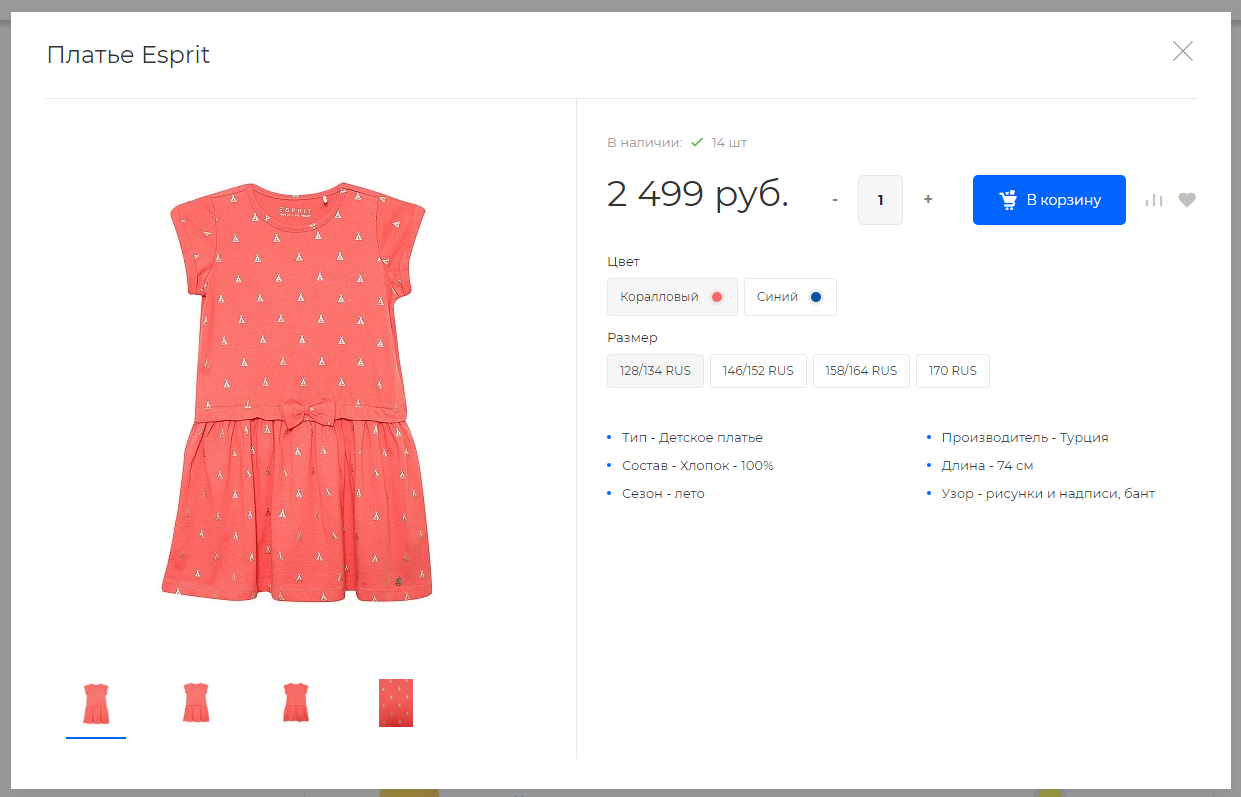The width and height of the screenshot is (1241, 797).
Task: Close the Платье Esprit product popup
Action: click(1183, 52)
